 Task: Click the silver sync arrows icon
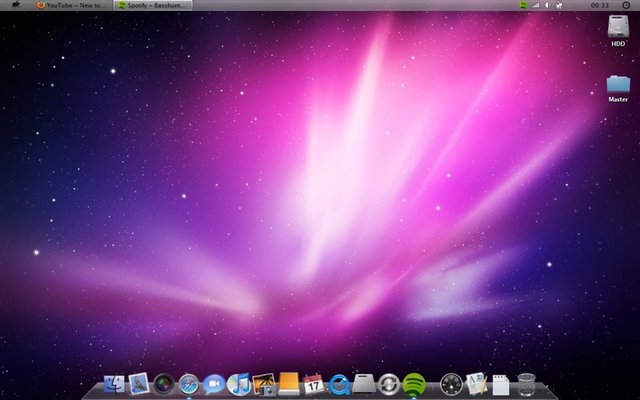pyautogui.click(x=389, y=384)
